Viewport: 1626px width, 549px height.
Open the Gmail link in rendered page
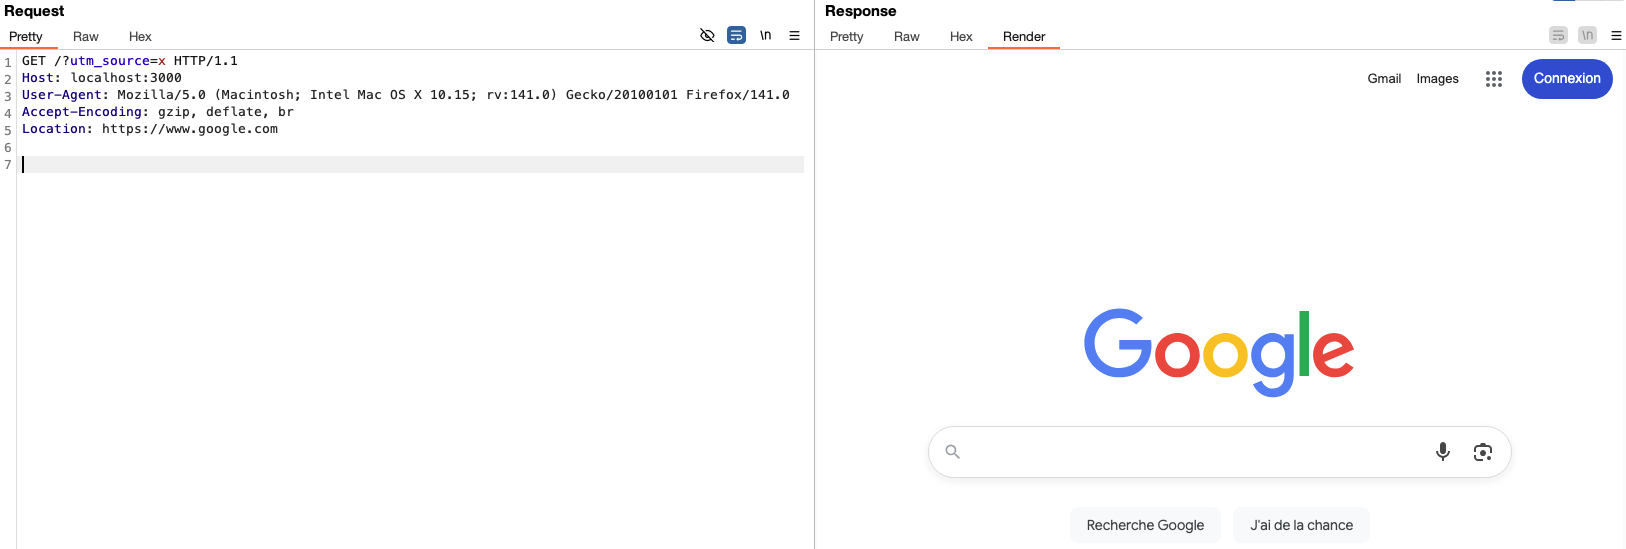[x=1384, y=78]
